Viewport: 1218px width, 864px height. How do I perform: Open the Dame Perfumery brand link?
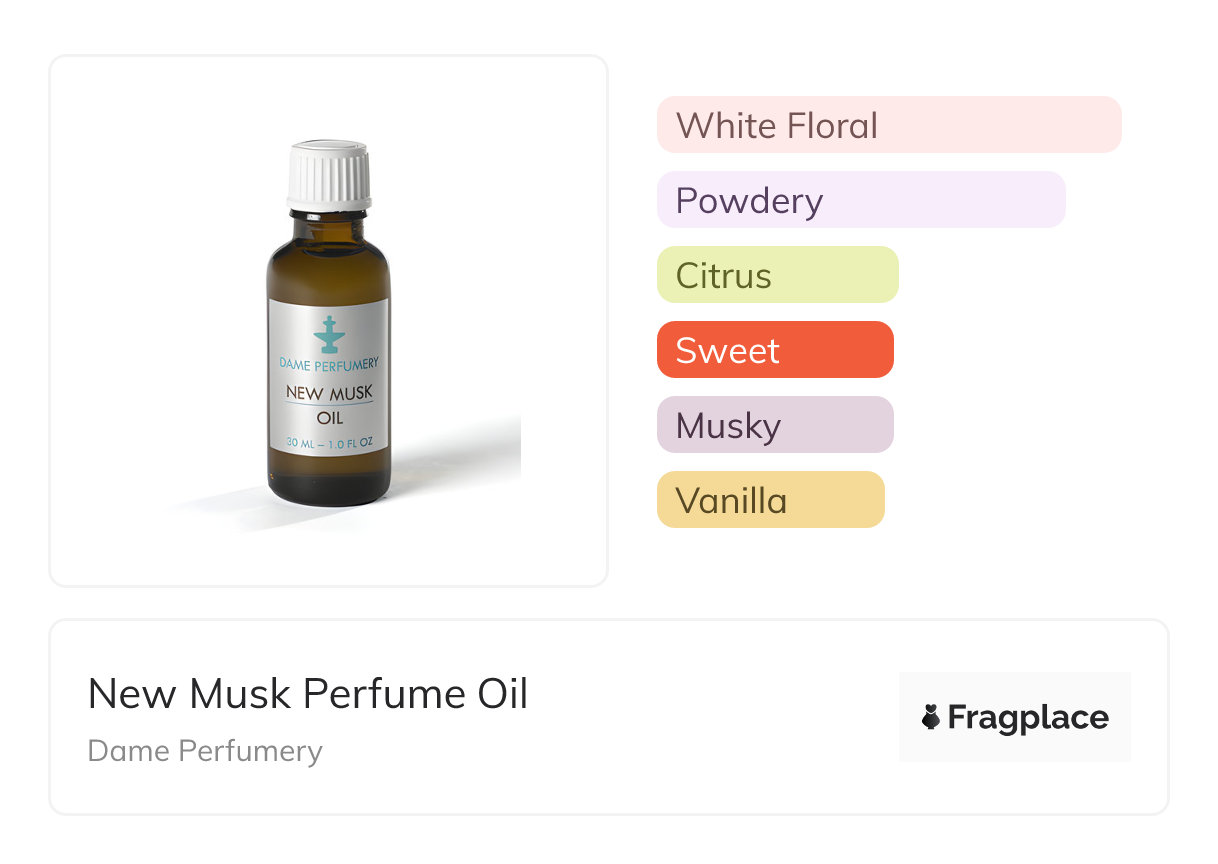pyautogui.click(x=205, y=751)
